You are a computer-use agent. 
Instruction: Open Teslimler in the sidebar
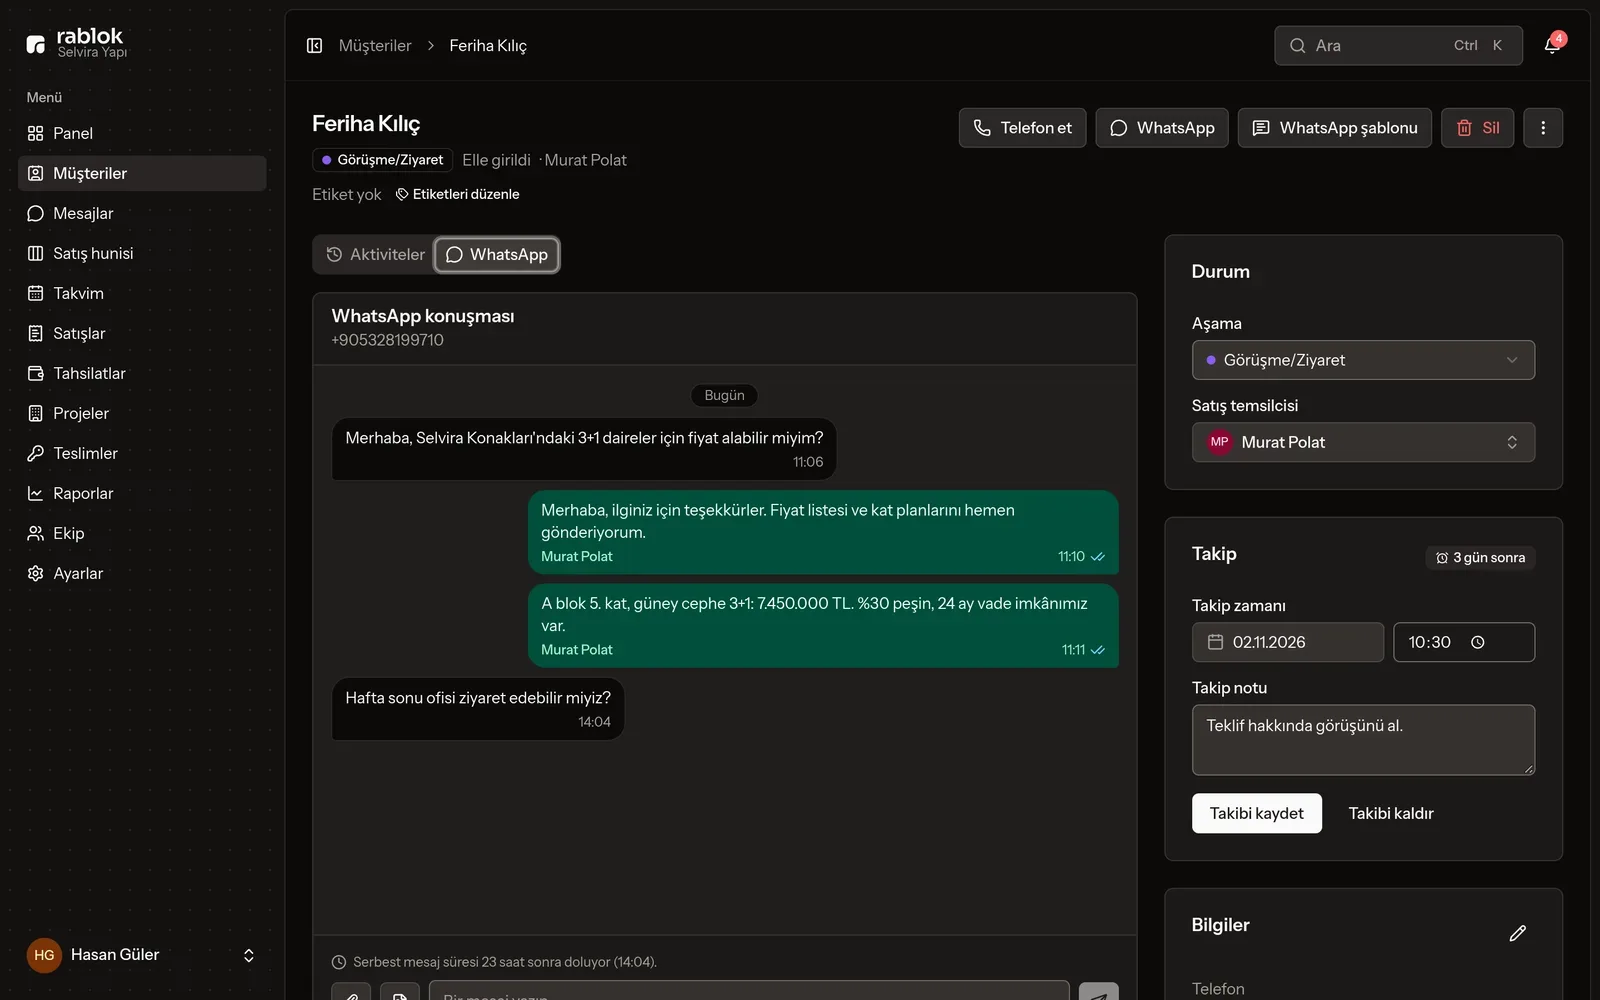(x=142, y=453)
